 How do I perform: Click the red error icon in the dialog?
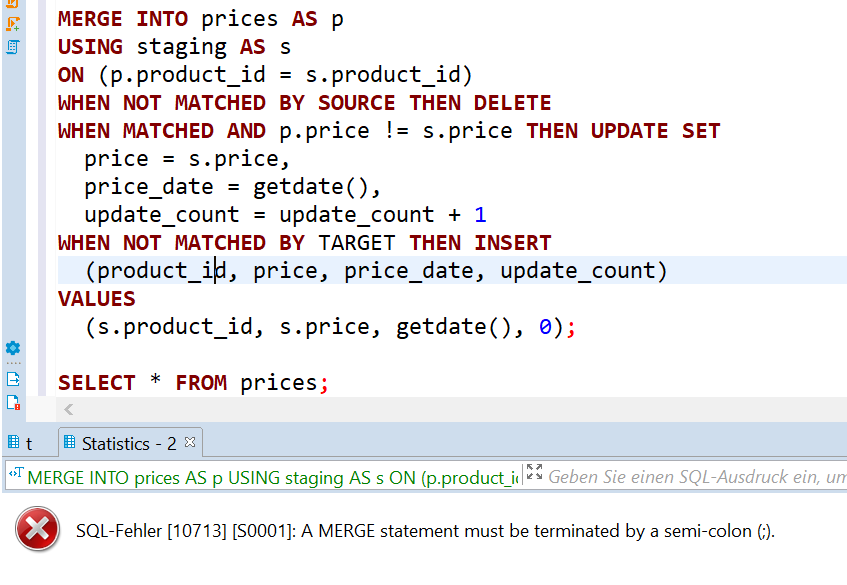(37, 530)
